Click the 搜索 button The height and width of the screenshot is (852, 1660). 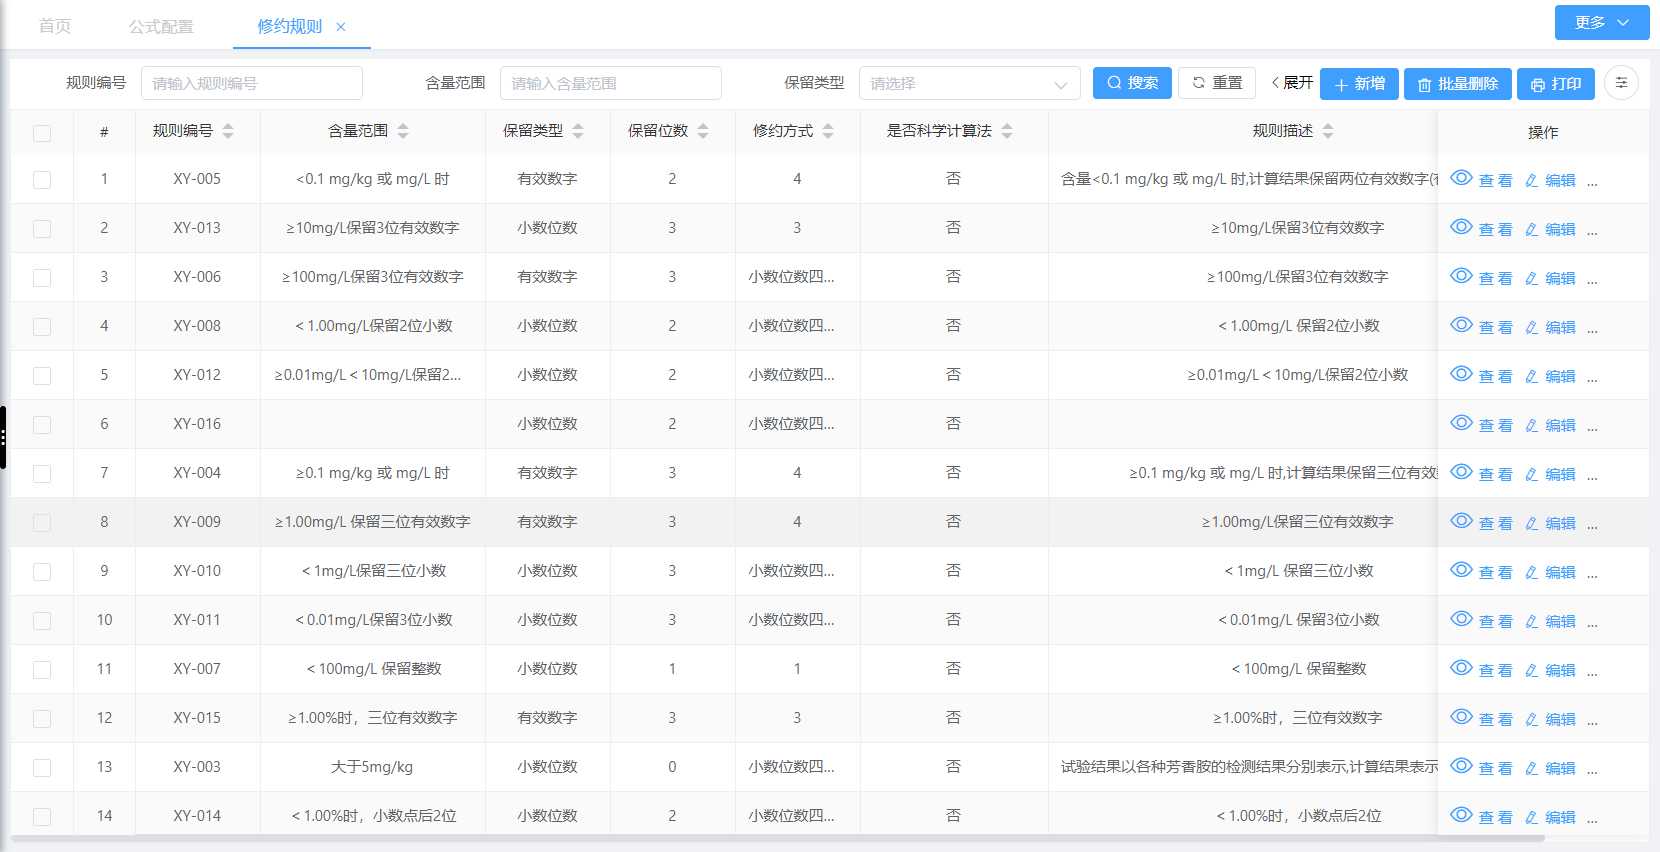(x=1132, y=83)
